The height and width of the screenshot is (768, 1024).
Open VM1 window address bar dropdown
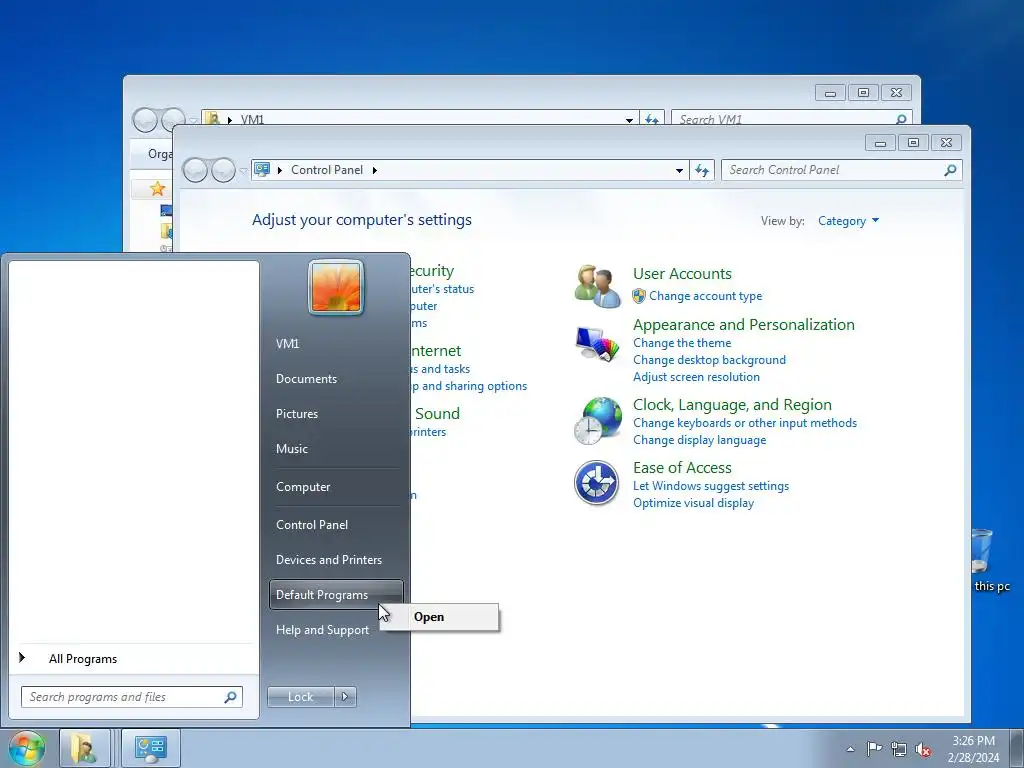[x=629, y=120]
